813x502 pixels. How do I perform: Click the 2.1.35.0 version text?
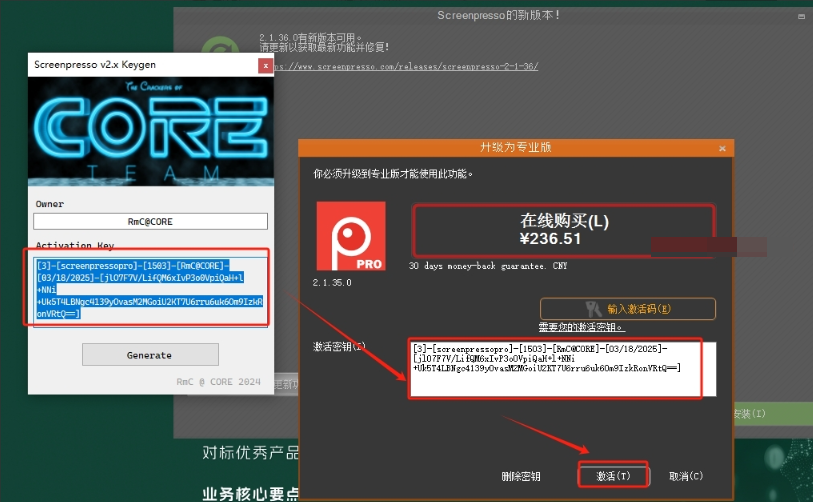(x=332, y=283)
